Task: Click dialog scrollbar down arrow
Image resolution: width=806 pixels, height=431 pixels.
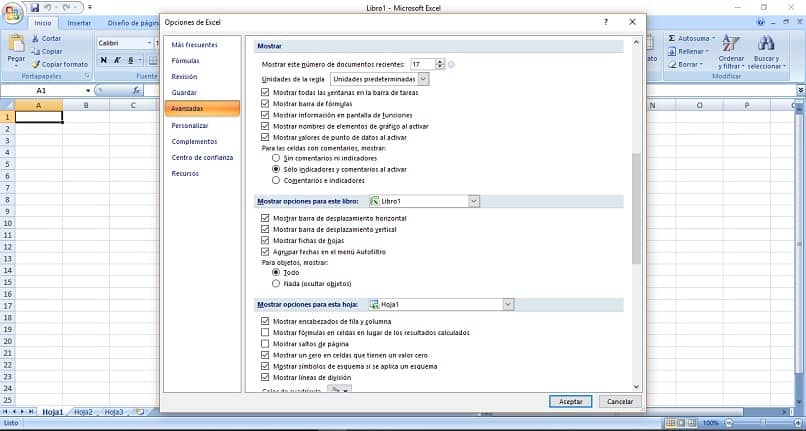Action: click(636, 387)
